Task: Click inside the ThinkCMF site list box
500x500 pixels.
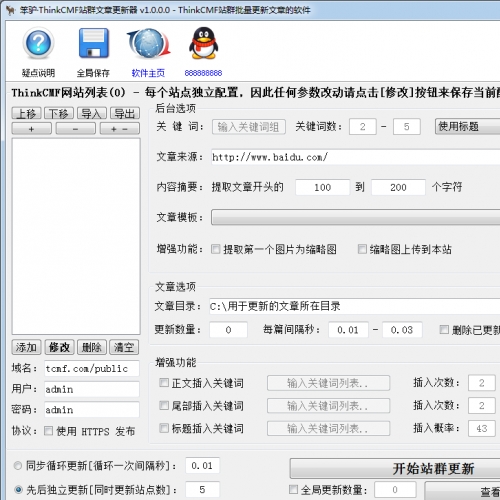Action: pos(76,236)
